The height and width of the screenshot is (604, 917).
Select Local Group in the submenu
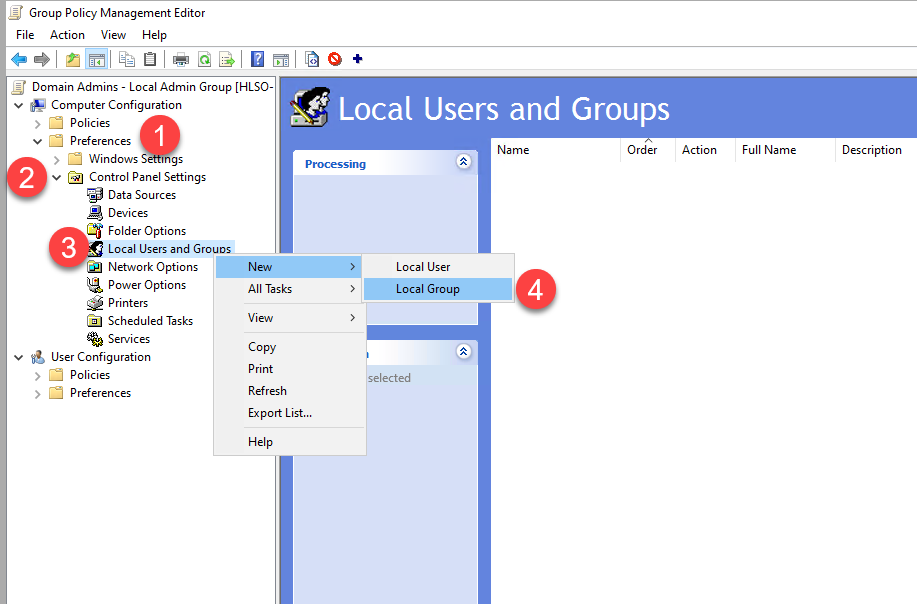[427, 289]
